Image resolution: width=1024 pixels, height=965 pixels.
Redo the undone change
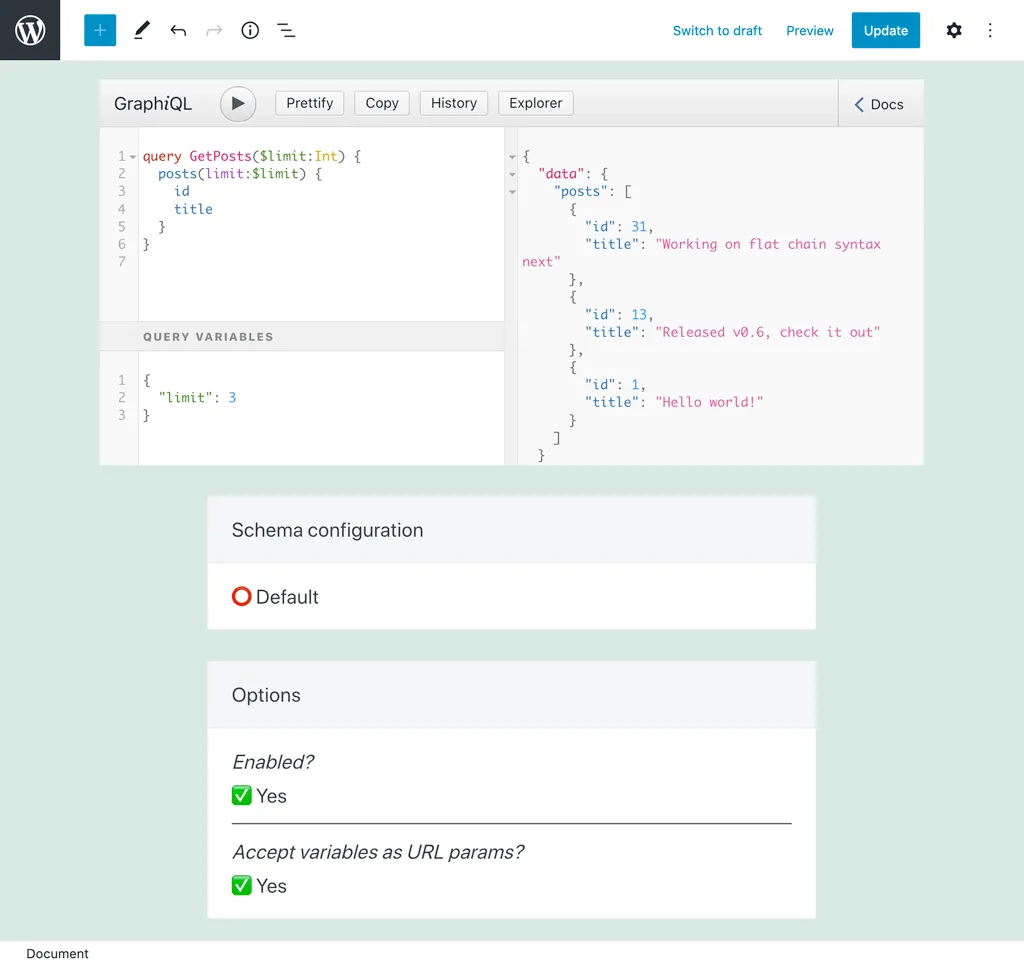pos(214,30)
